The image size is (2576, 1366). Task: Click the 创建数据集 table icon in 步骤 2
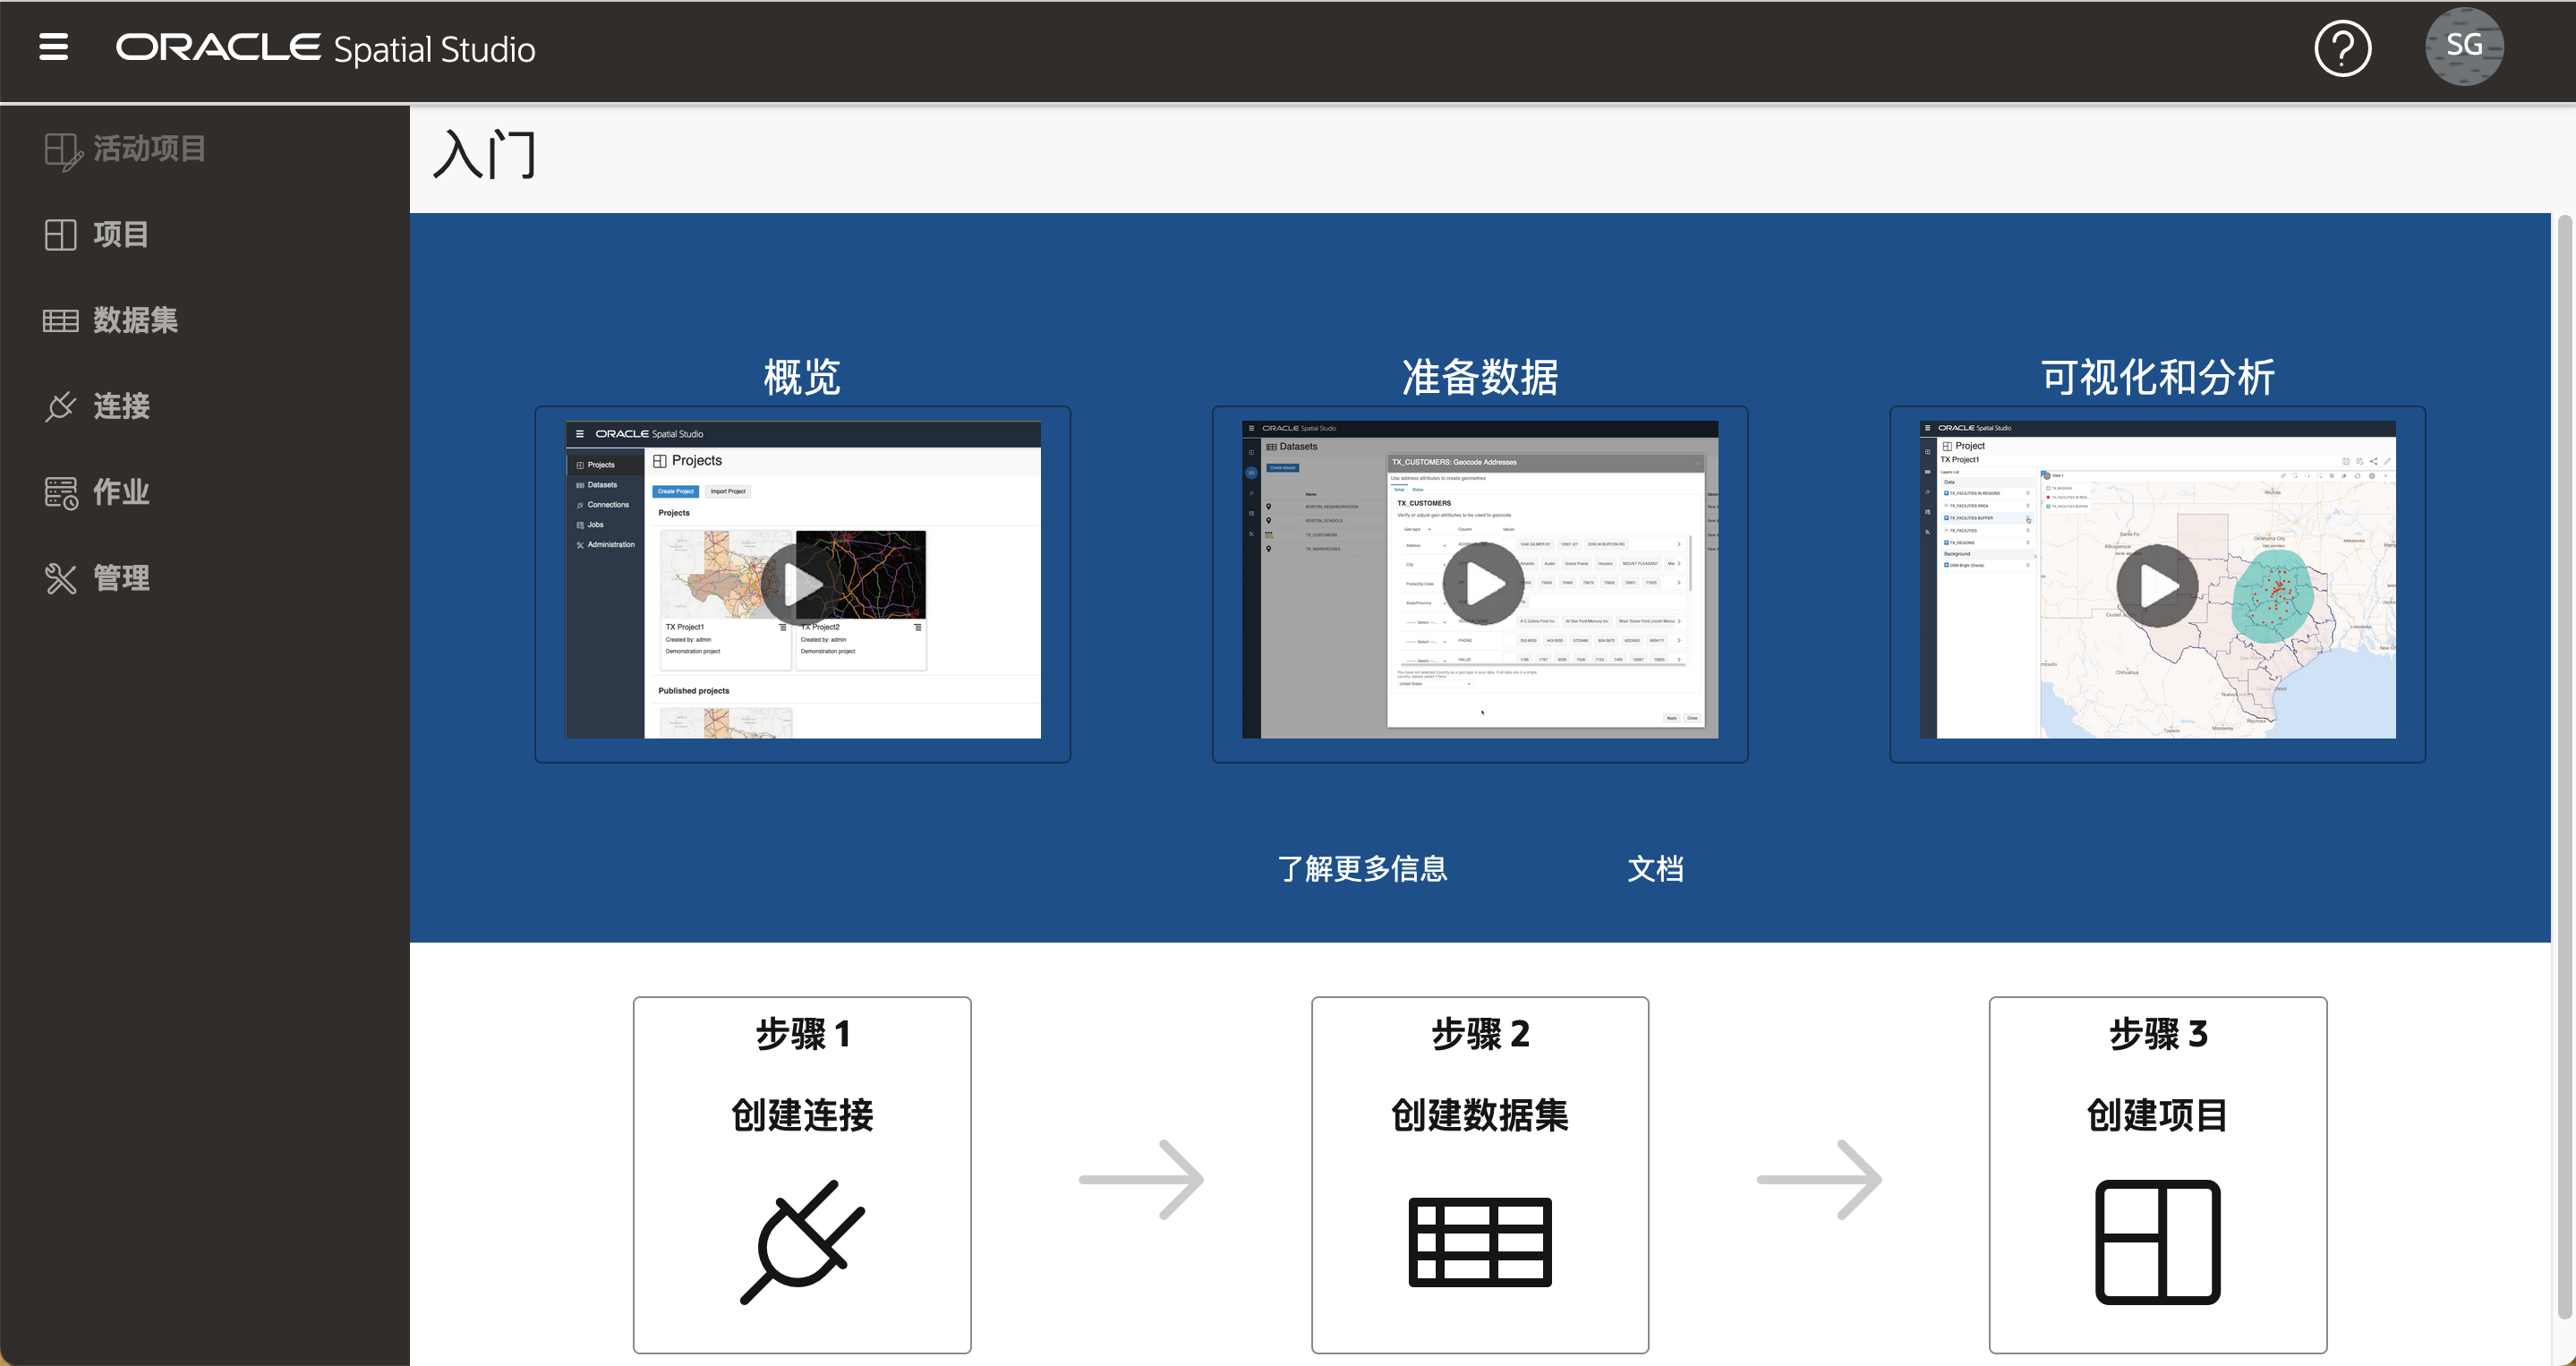(1479, 1243)
